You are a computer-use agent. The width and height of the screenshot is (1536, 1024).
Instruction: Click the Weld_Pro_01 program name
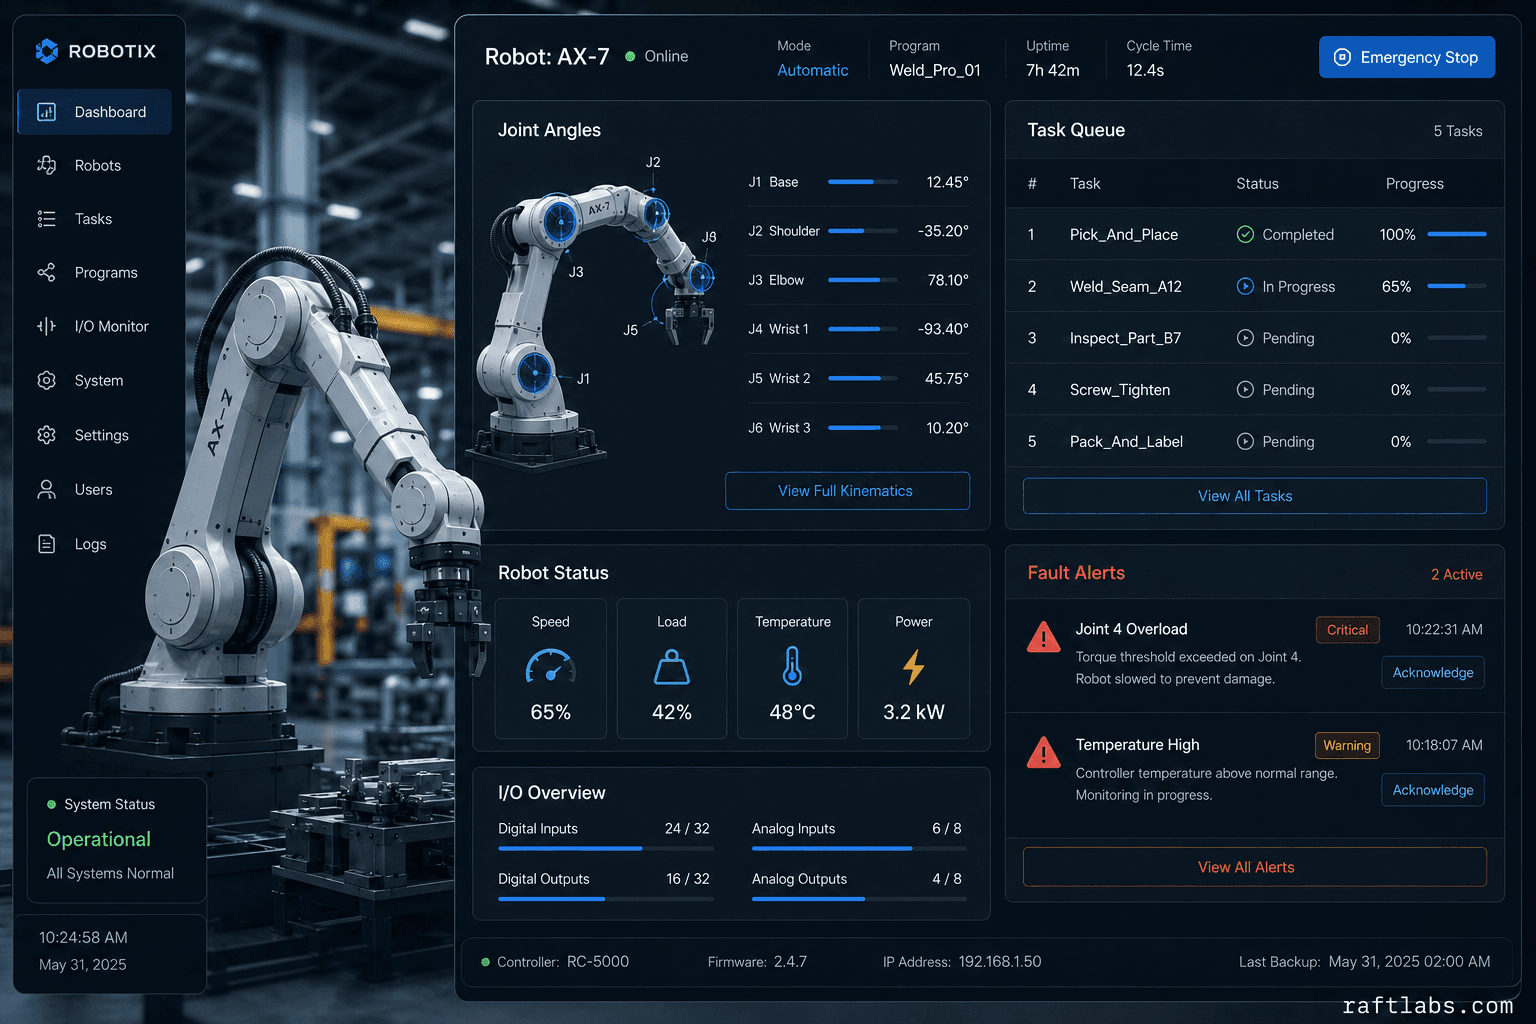click(x=935, y=70)
